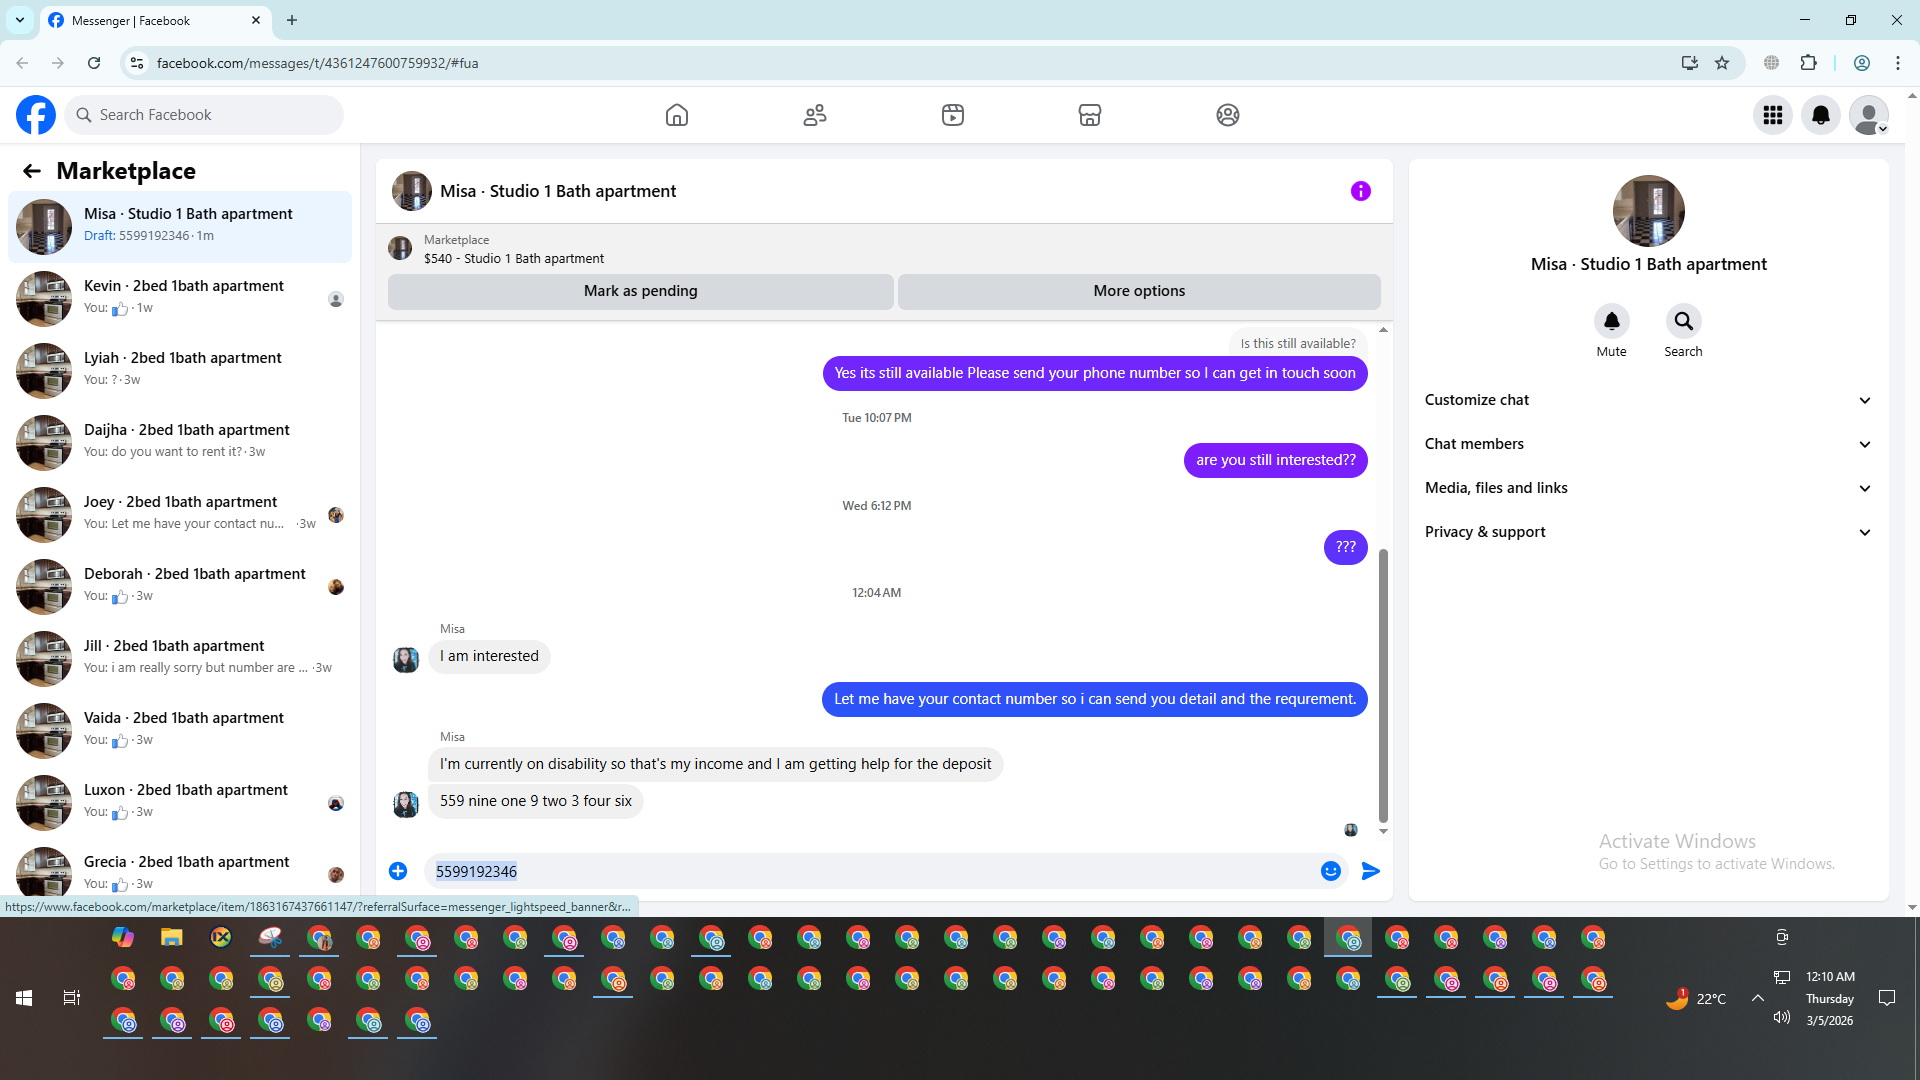Click the Search Facebook field
Viewport: 1920px width, 1080px height.
click(205, 115)
